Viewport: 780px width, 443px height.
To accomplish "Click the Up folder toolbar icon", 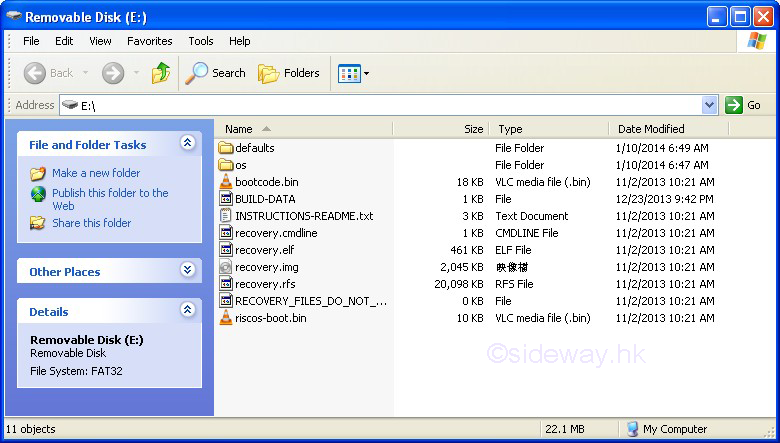I will coord(160,73).
